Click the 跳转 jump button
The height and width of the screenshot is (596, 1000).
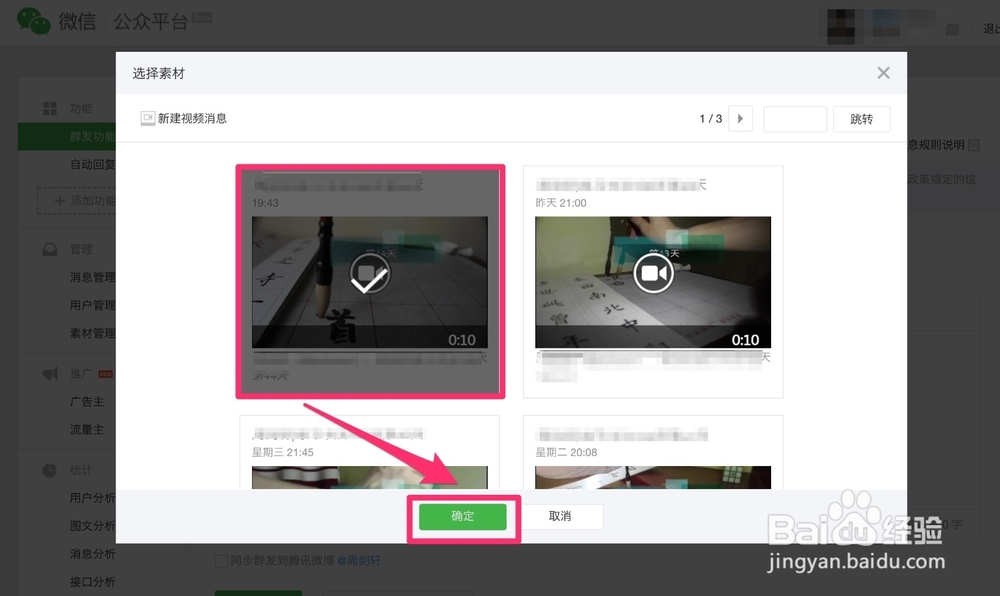861,119
